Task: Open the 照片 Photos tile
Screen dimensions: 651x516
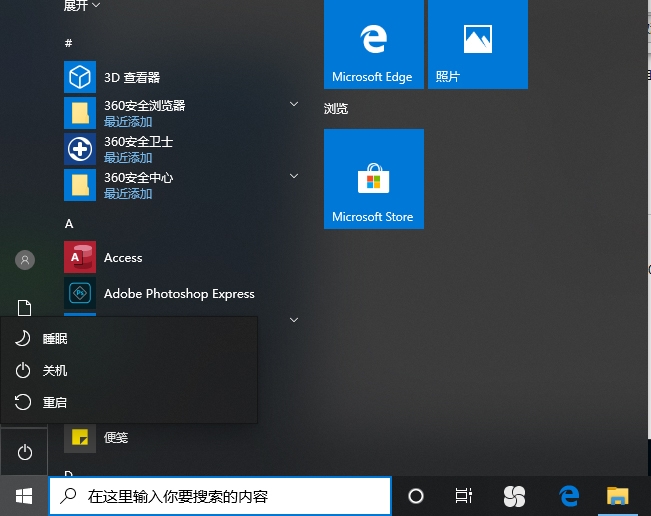Action: [x=478, y=44]
